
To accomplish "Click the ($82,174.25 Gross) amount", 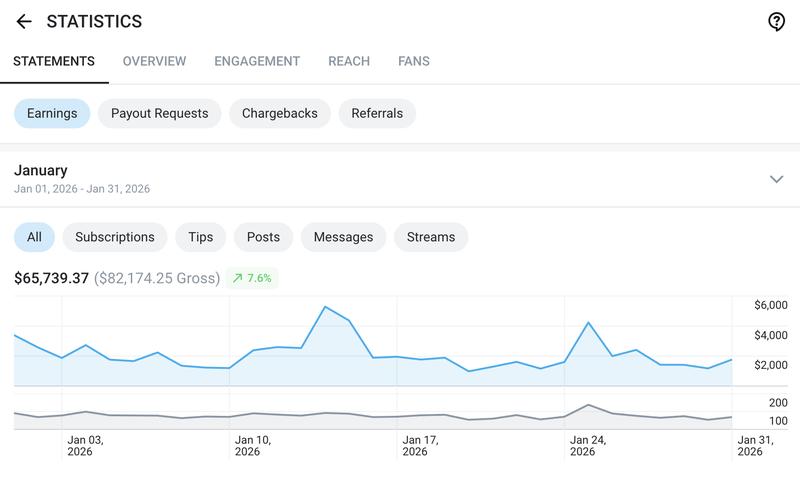I will [157, 278].
